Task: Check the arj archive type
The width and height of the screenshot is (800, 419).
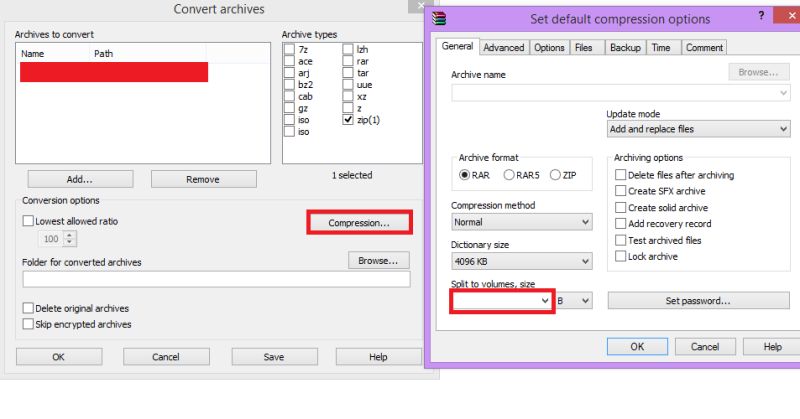Action: (x=289, y=72)
